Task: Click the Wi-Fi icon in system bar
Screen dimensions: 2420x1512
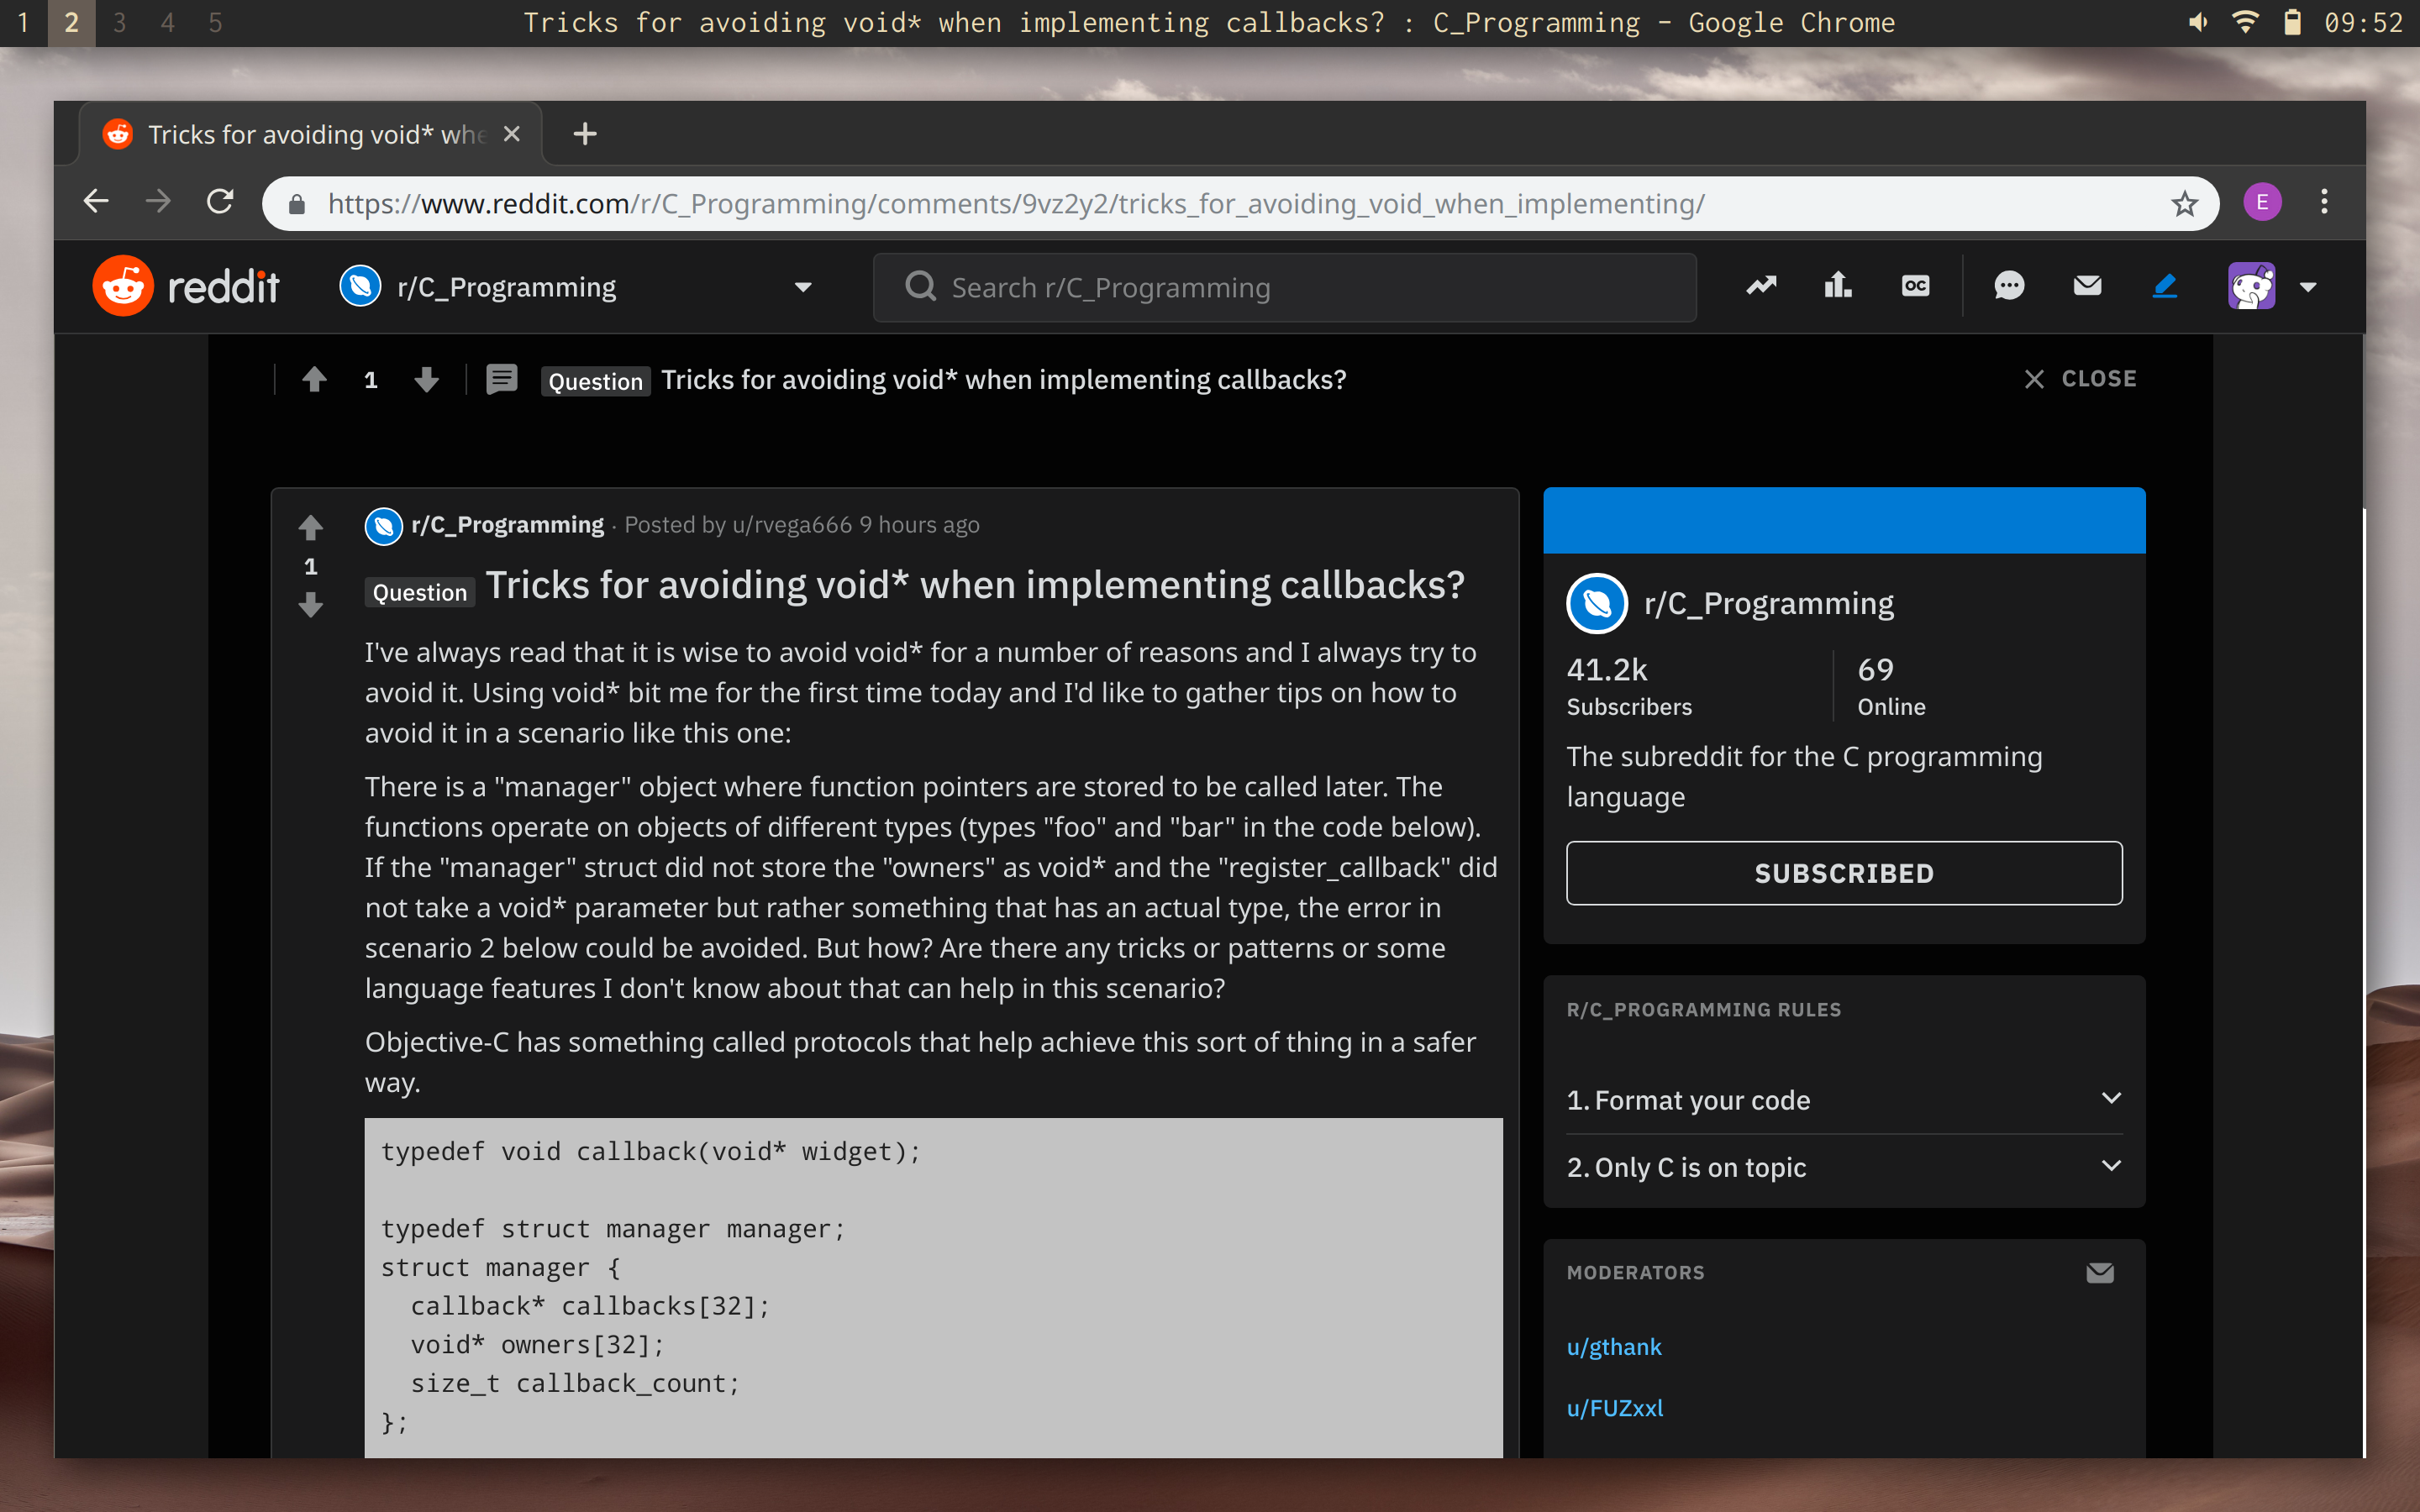Action: (x=2246, y=23)
